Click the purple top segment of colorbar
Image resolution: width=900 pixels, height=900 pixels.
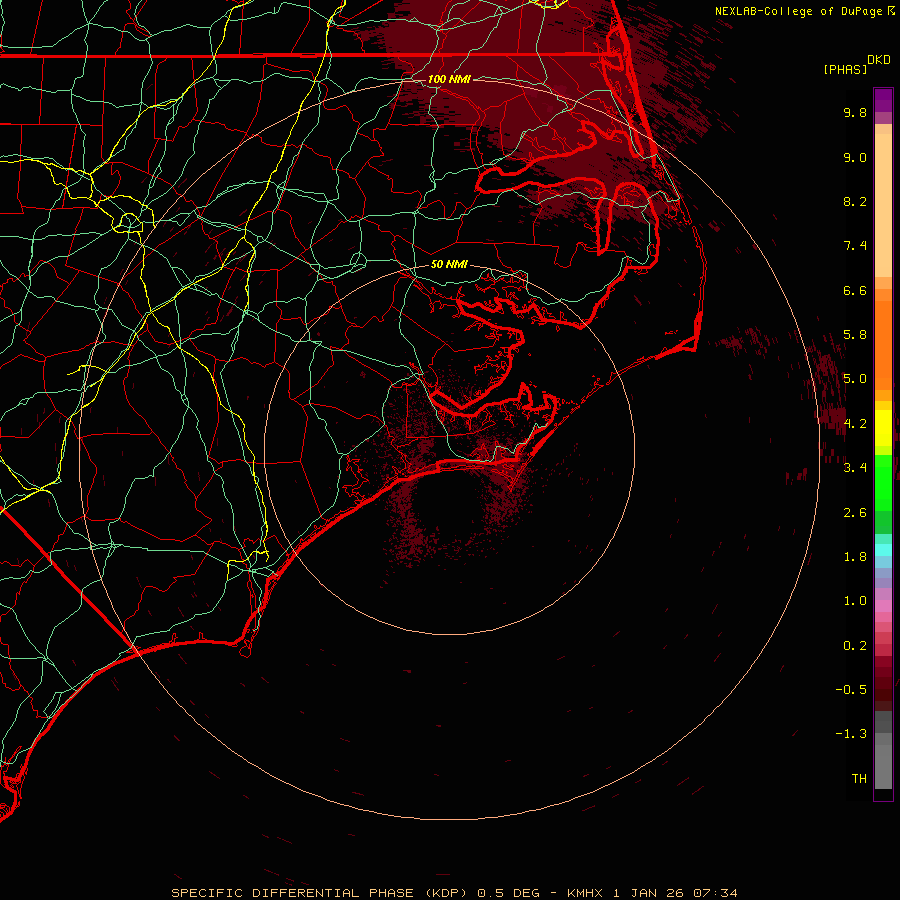pos(883,100)
